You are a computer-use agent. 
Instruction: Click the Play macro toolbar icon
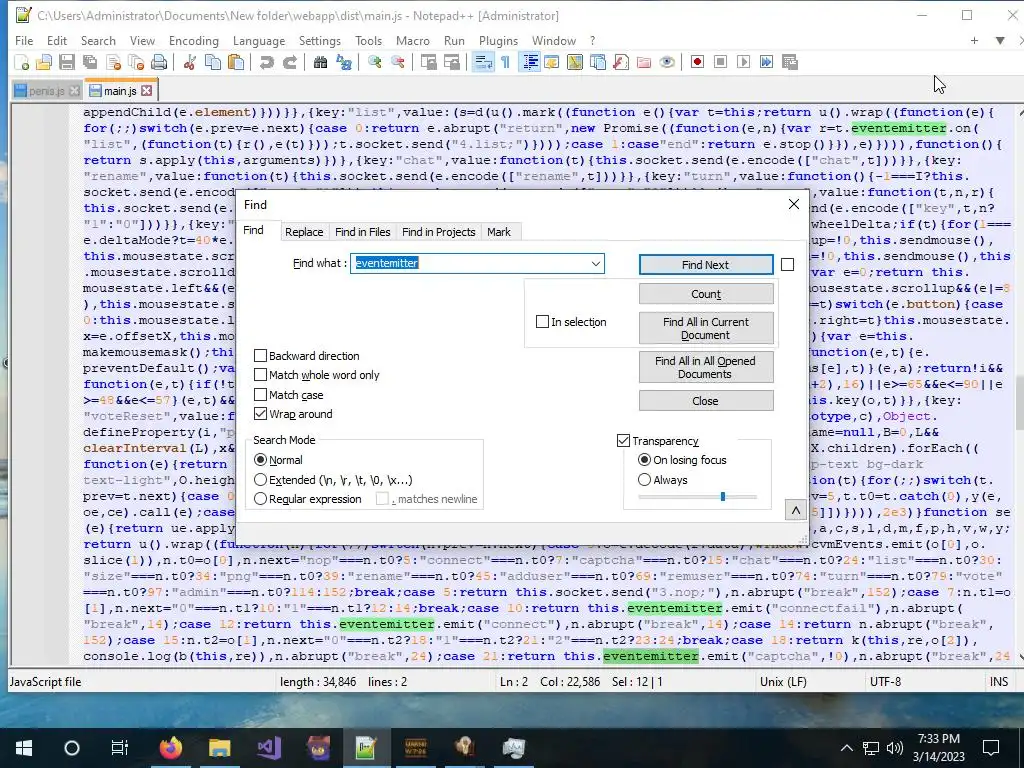[743, 62]
